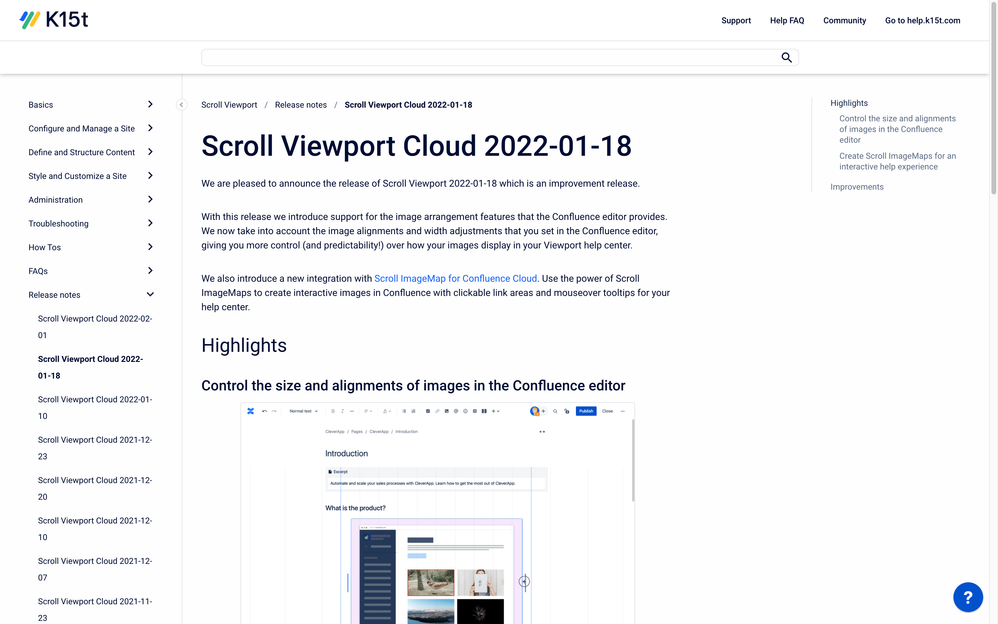Open the Support menu item
998x624 pixels.
736,20
